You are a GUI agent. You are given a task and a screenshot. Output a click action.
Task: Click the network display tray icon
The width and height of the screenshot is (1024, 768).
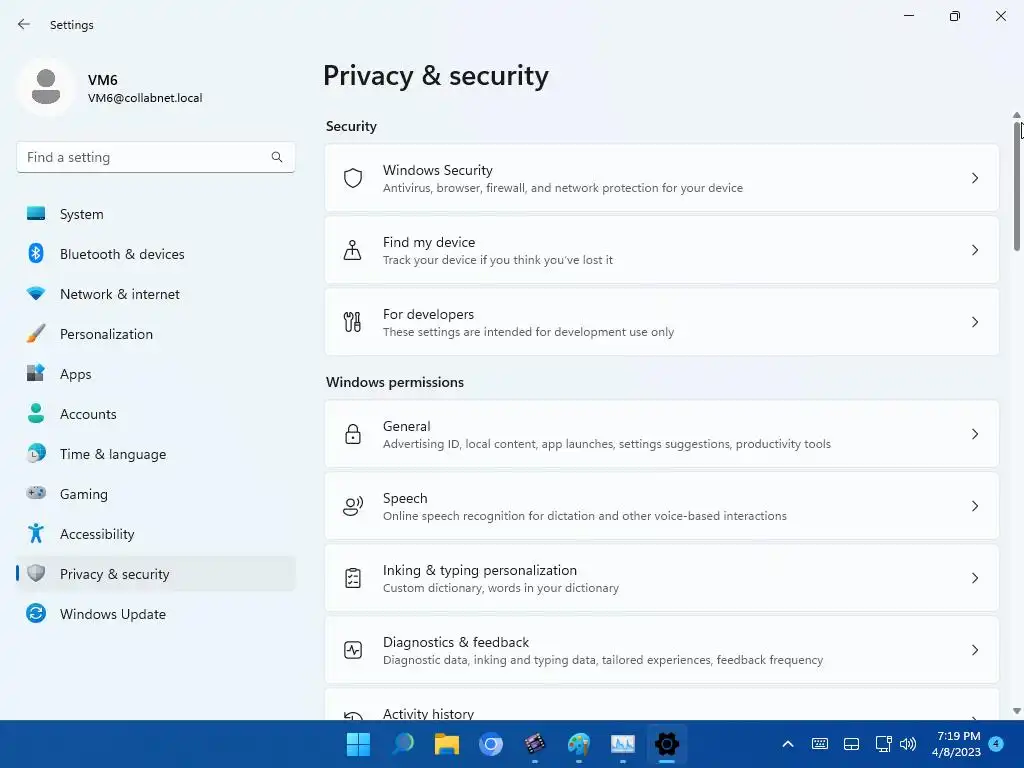click(883, 744)
